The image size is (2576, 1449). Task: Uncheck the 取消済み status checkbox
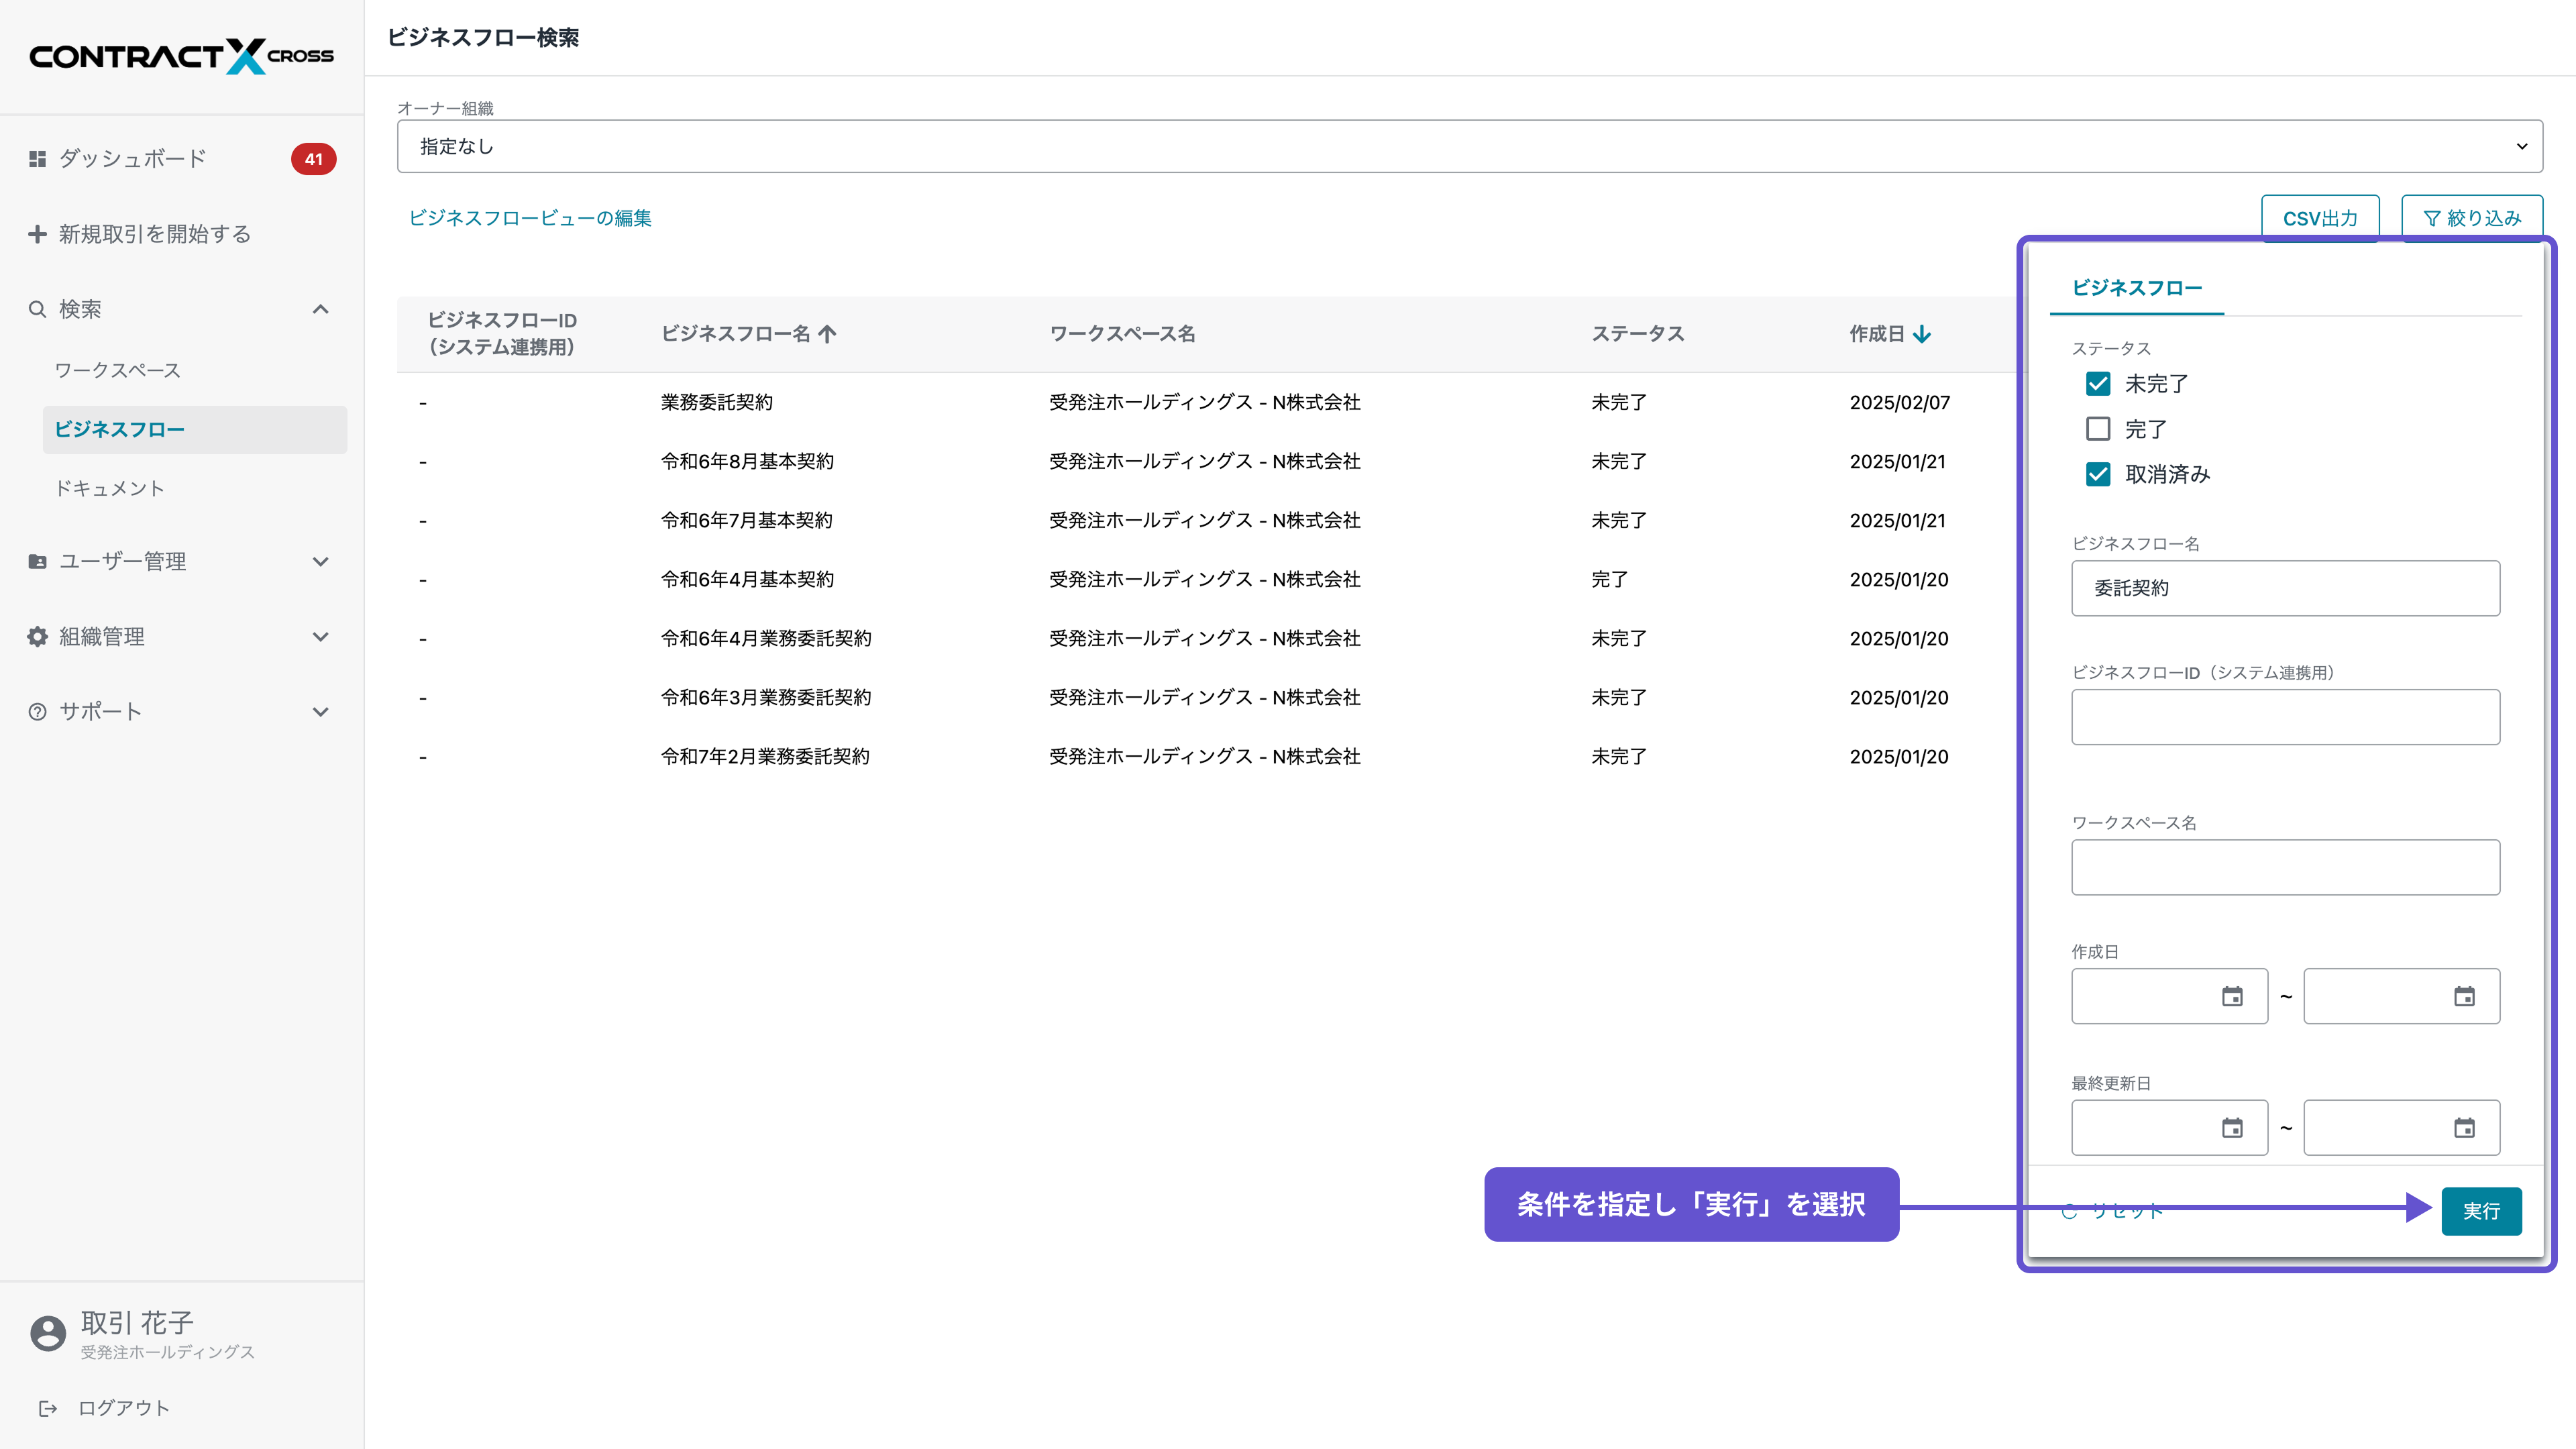2097,474
